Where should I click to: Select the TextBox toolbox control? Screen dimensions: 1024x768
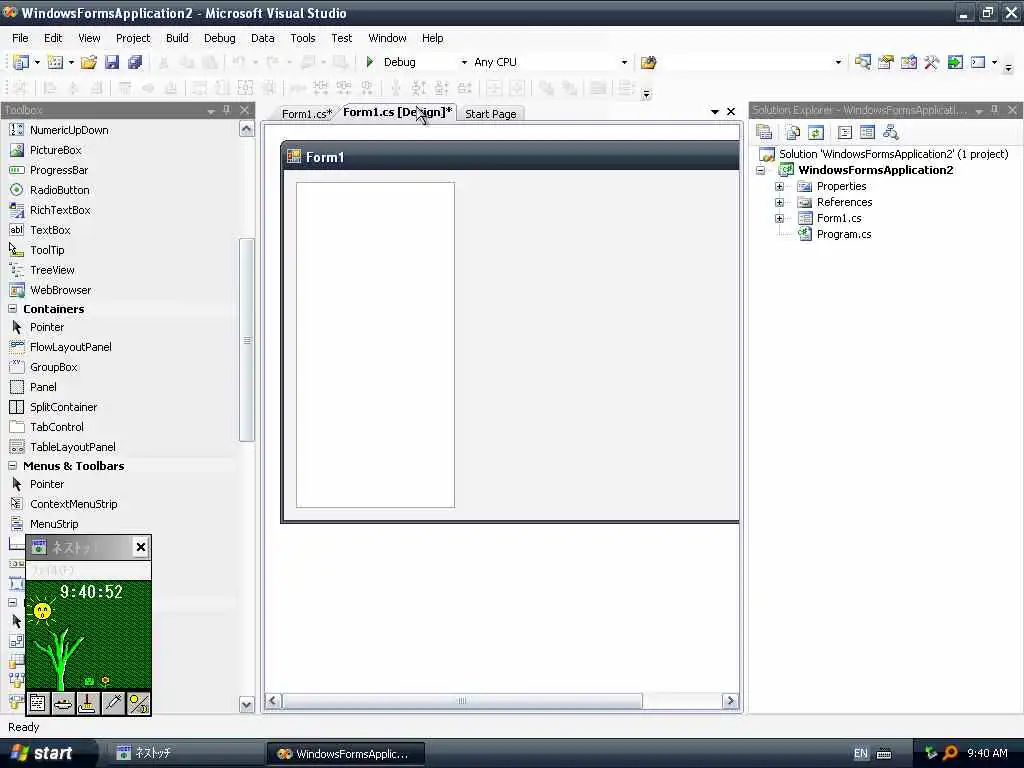pos(50,230)
